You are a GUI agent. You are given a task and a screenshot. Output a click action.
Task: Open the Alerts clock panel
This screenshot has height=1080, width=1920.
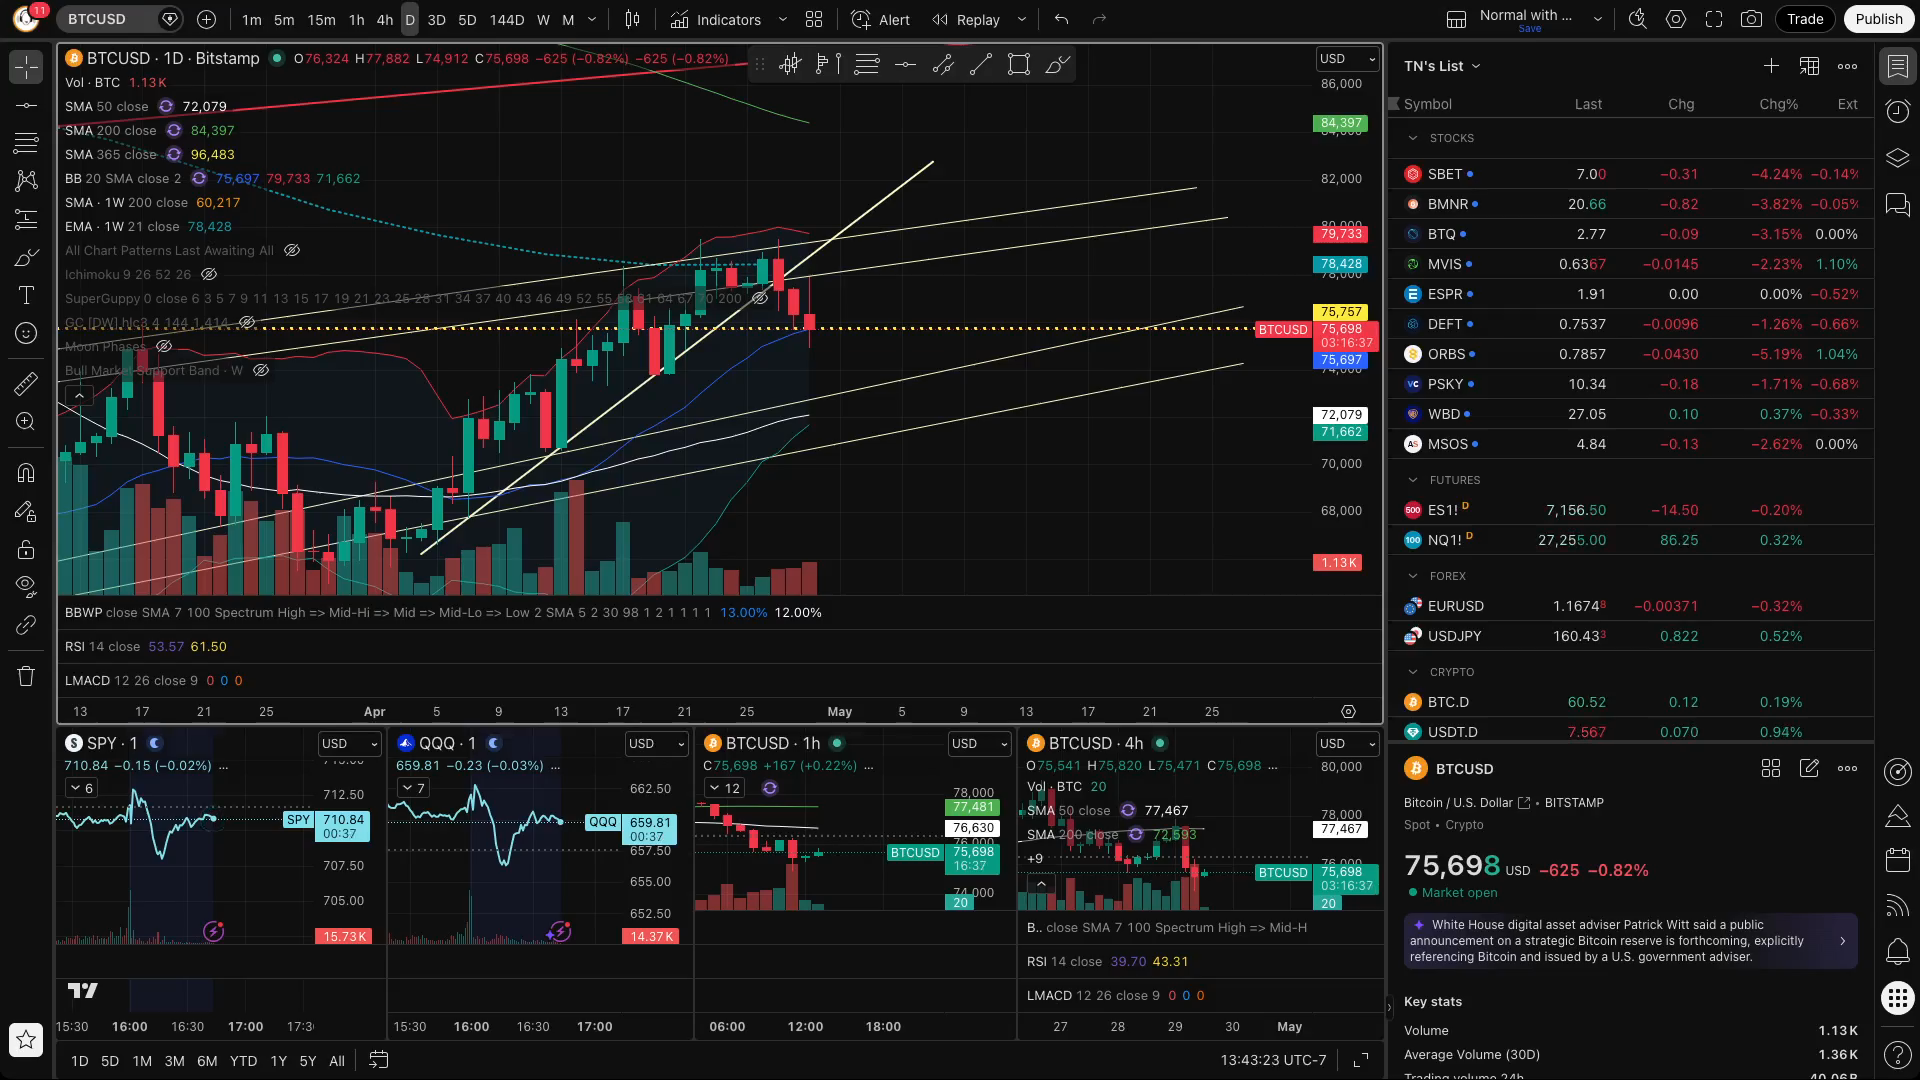click(x=1897, y=111)
